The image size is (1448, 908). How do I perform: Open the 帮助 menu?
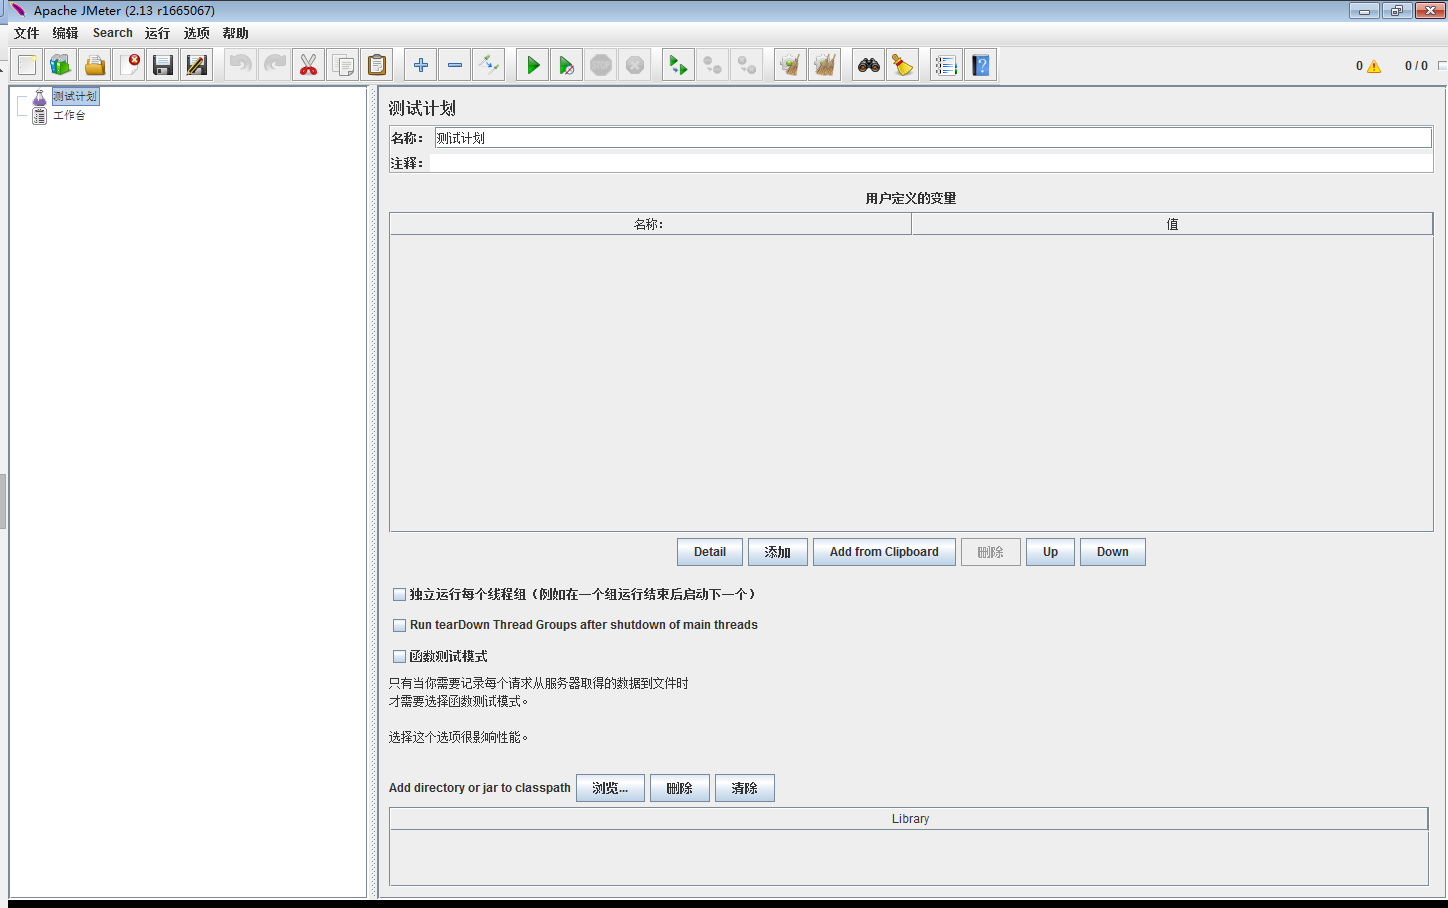(x=236, y=33)
